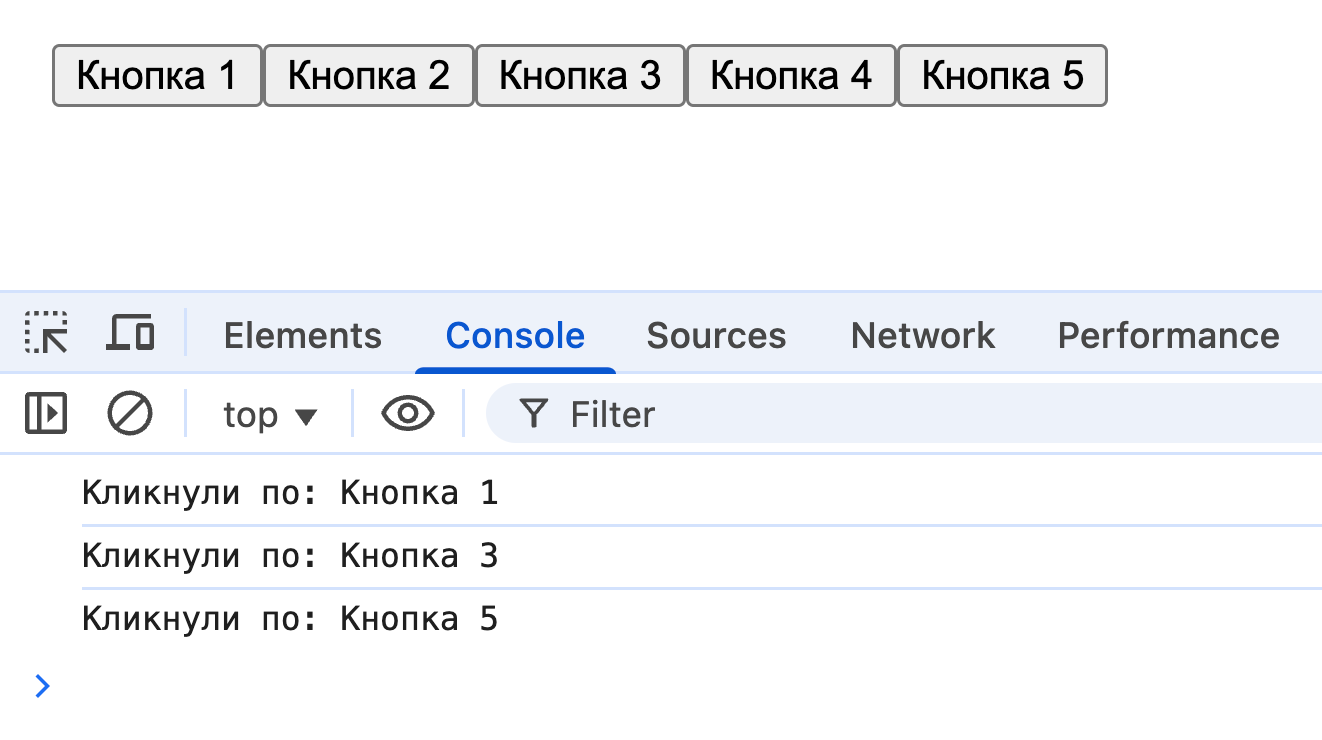Select the 'Кликнули по: Кнопка 5' log line

click(x=290, y=620)
